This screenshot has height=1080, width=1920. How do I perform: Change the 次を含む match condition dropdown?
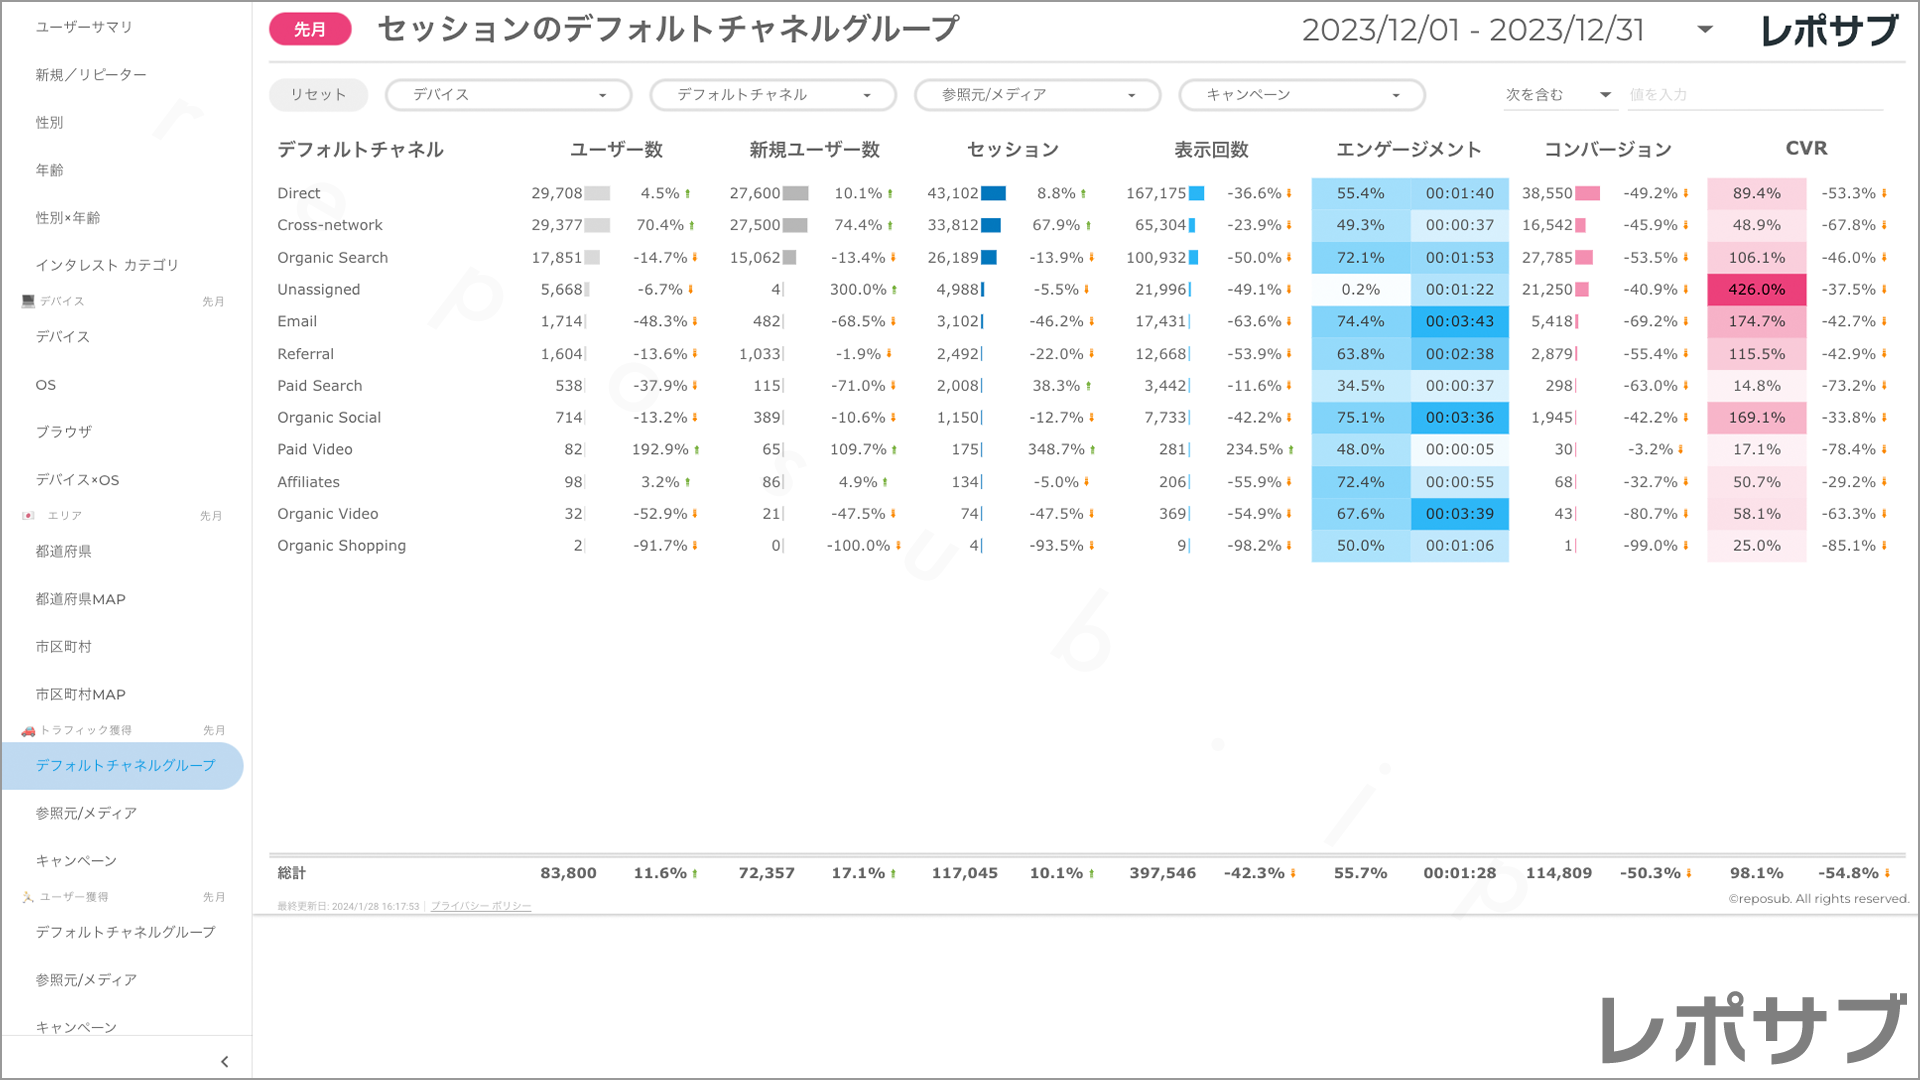tap(1558, 95)
